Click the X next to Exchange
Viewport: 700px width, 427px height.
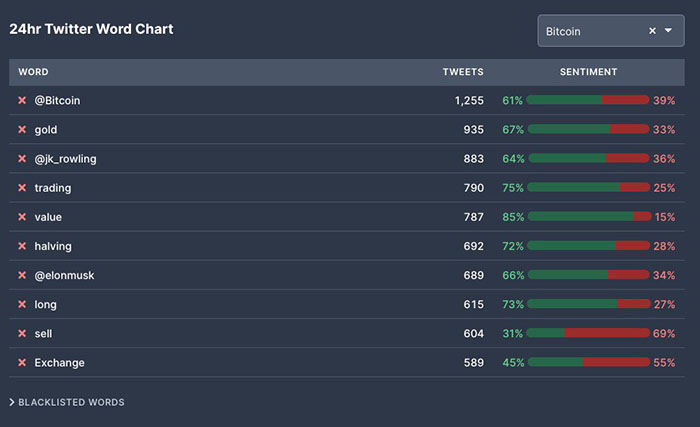pos(22,362)
